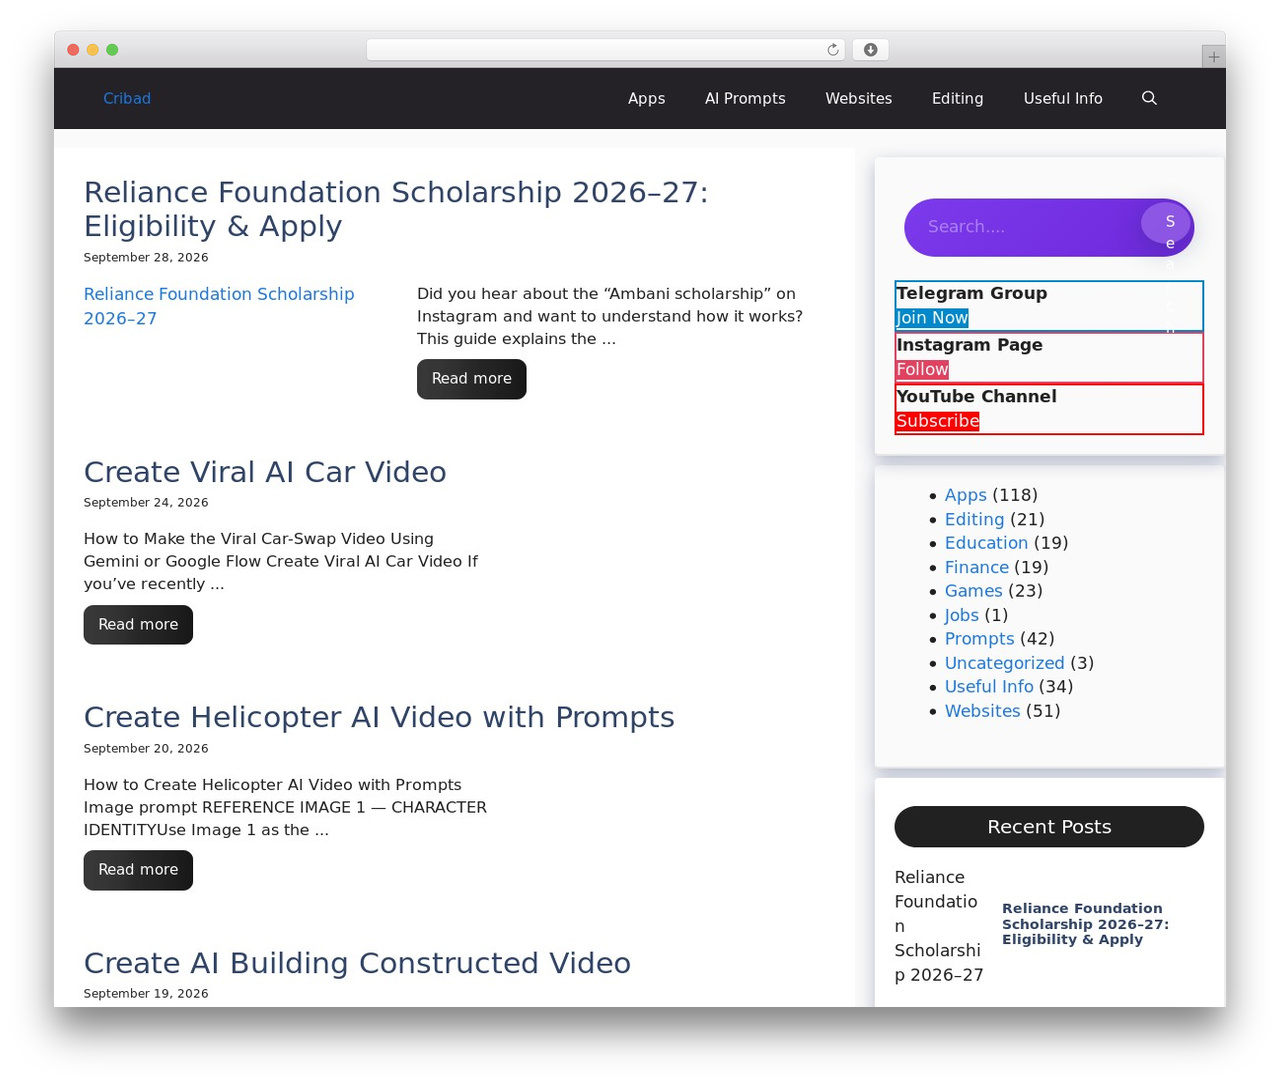Click Join Now for Telegram Group
This screenshot has height=1084, width=1280.
coord(932,318)
